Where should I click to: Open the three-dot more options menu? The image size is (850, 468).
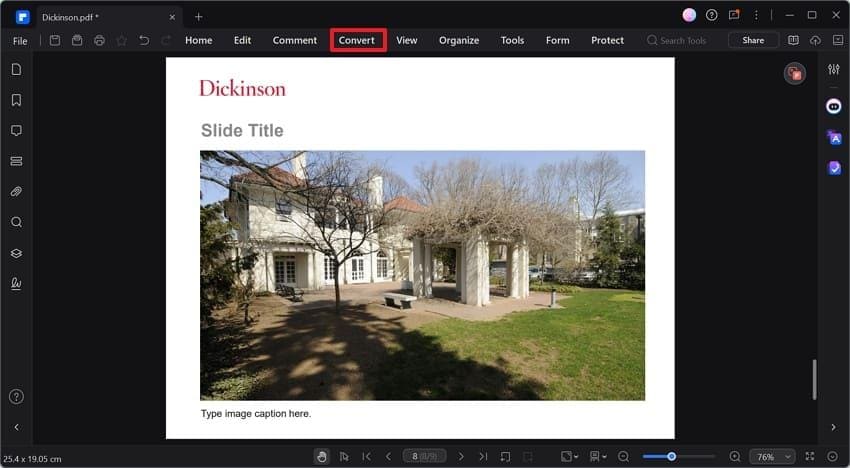[x=756, y=15]
